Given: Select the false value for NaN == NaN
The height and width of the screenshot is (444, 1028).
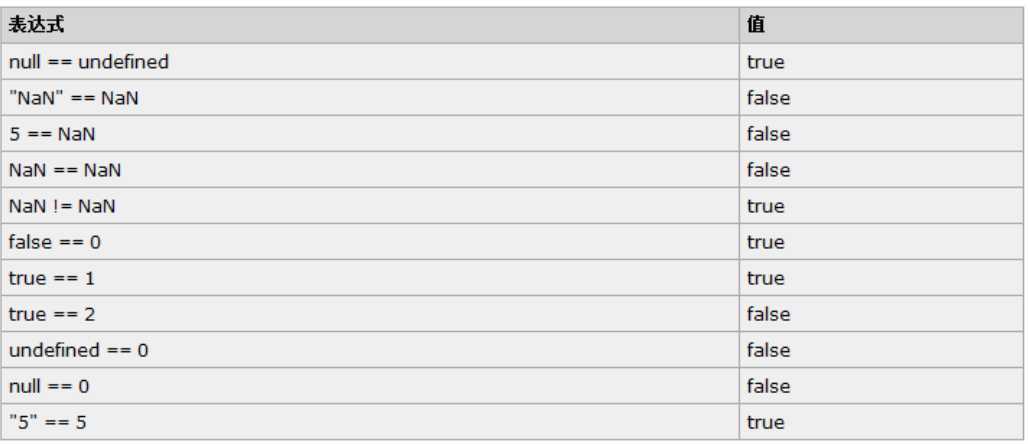Looking at the screenshot, I should click(x=881, y=170).
